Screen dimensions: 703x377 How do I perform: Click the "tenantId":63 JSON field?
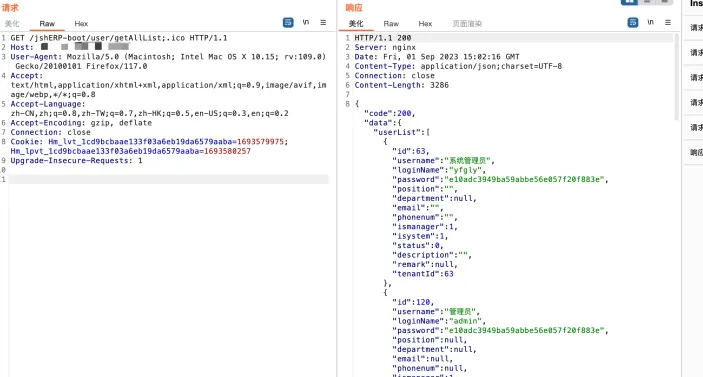422,273
